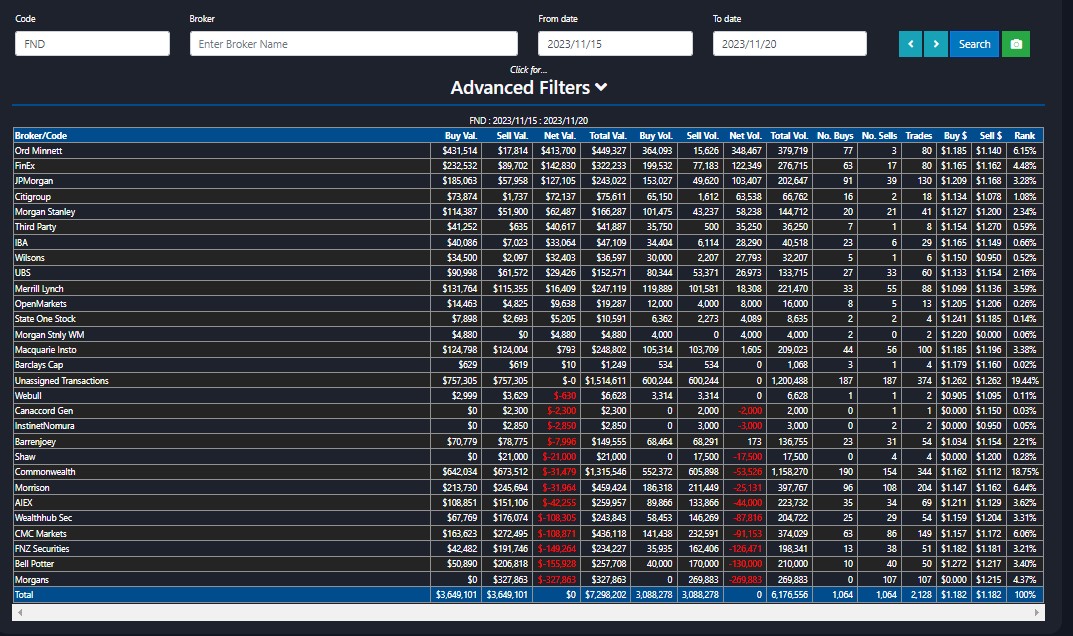This screenshot has height=636, width=1073.
Task: Sort by the Total Vol. column header
Action: pyautogui.click(x=789, y=136)
